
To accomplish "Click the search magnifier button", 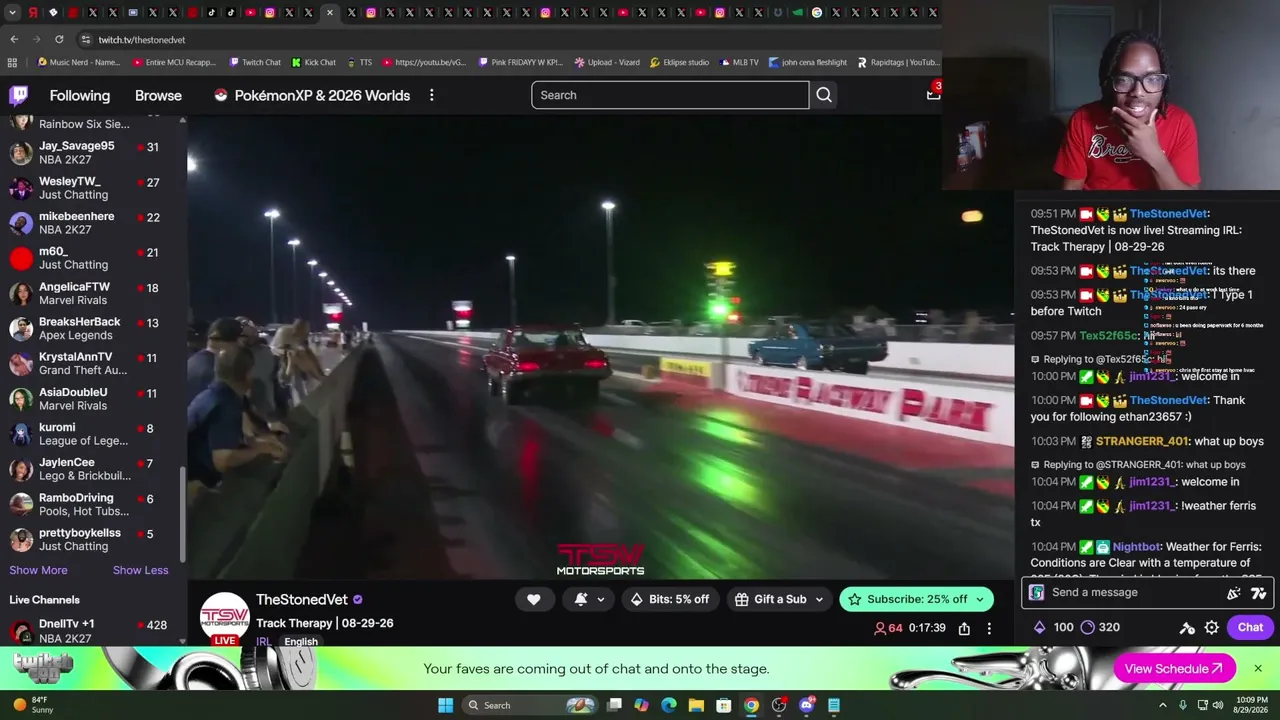I will (824, 95).
